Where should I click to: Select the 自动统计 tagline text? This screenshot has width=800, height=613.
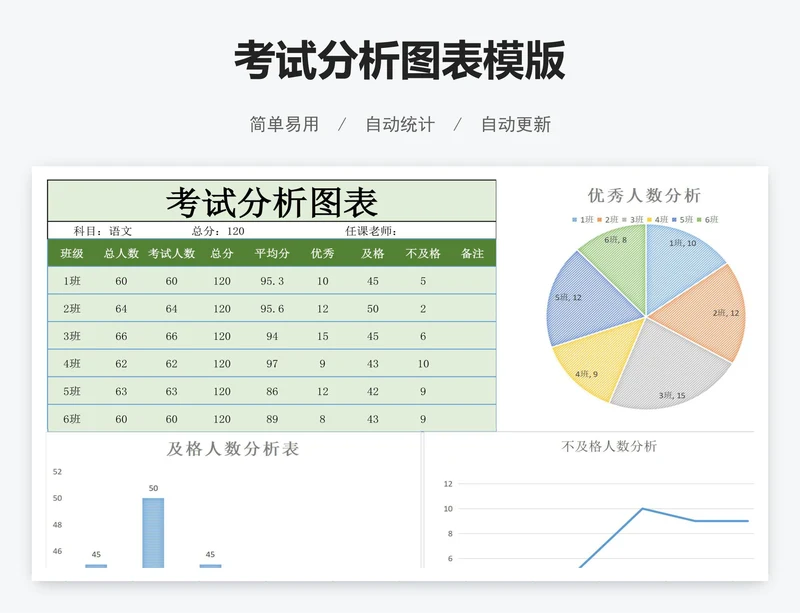tap(400, 125)
